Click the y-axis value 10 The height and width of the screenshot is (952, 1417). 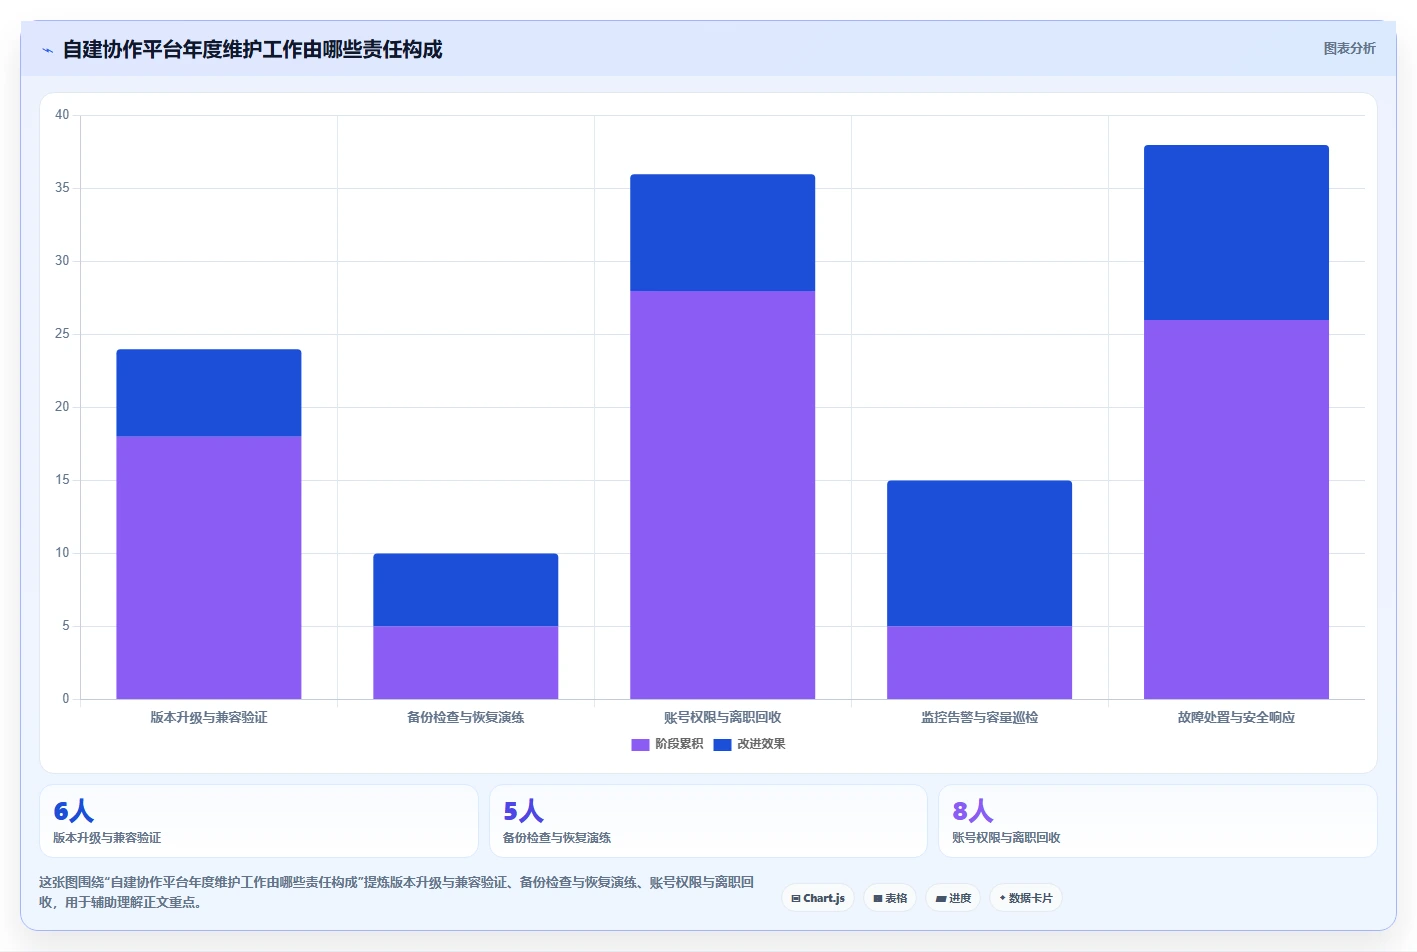(x=62, y=553)
